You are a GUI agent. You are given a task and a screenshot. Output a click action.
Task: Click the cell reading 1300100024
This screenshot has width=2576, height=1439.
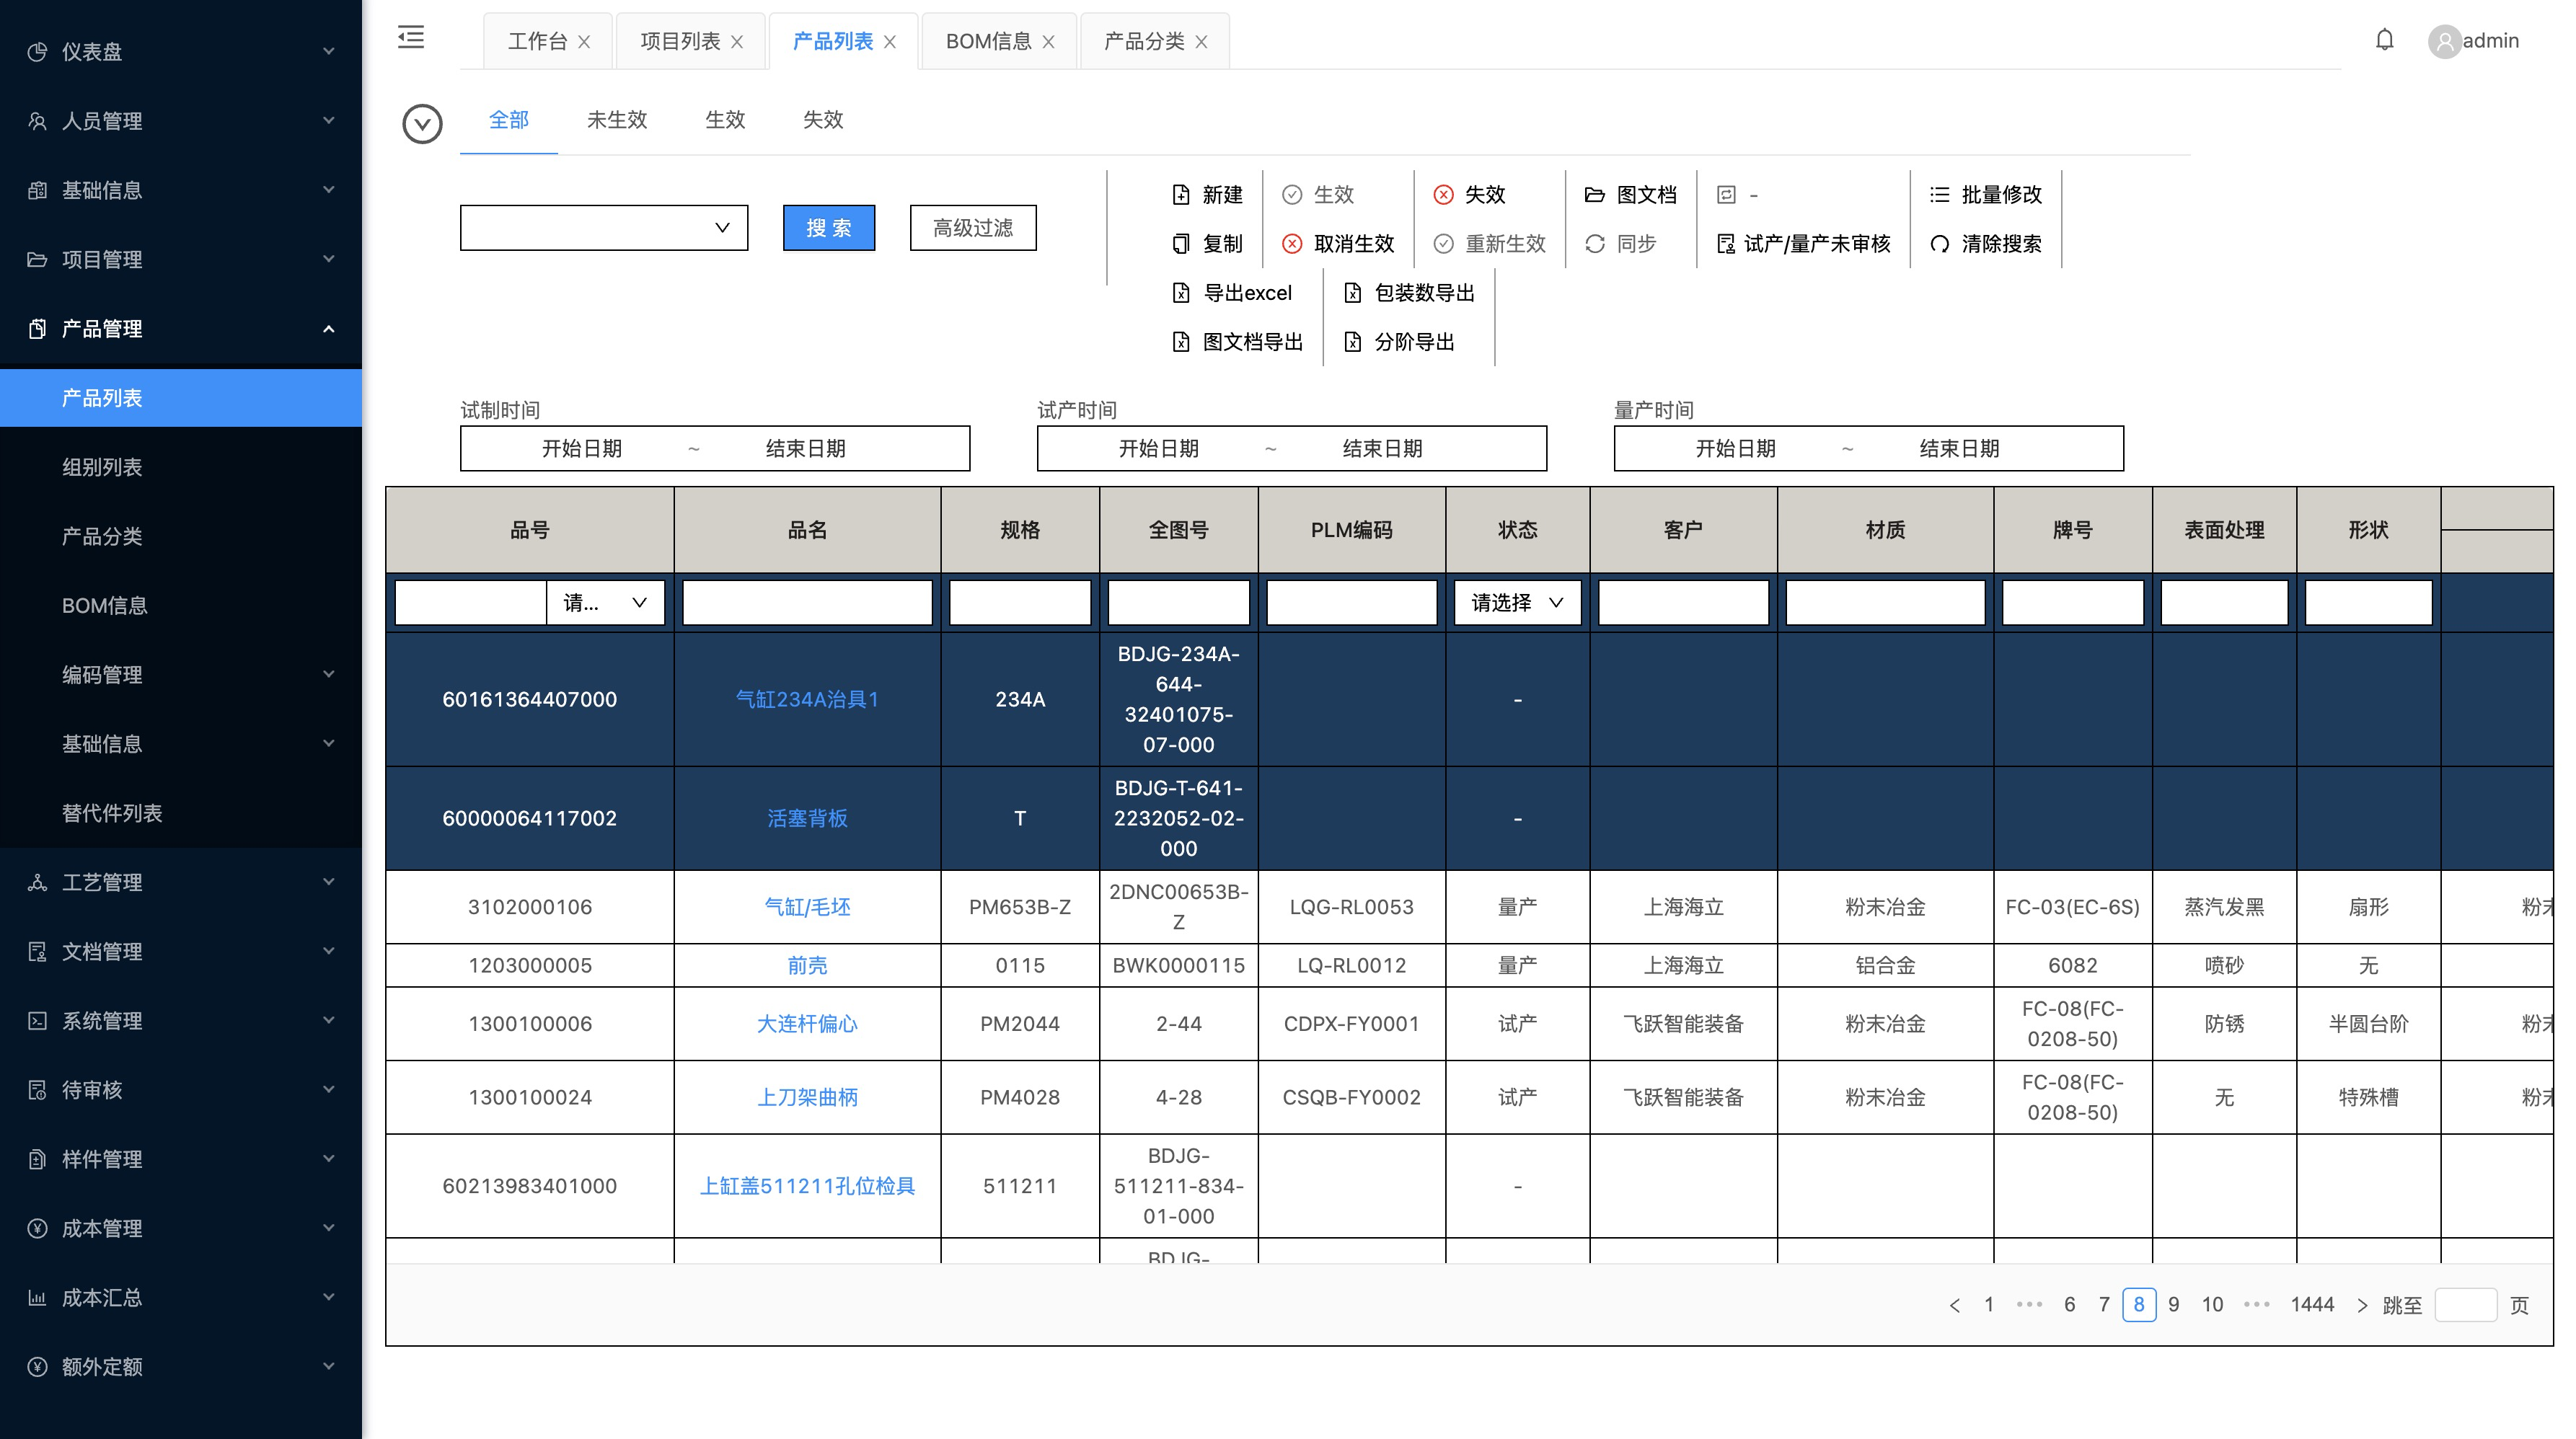pos(530,1097)
